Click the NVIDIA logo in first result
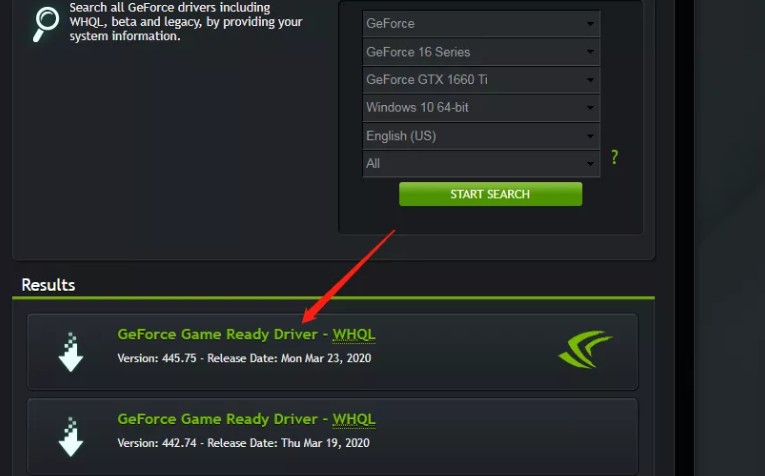The width and height of the screenshot is (765, 476). click(585, 349)
